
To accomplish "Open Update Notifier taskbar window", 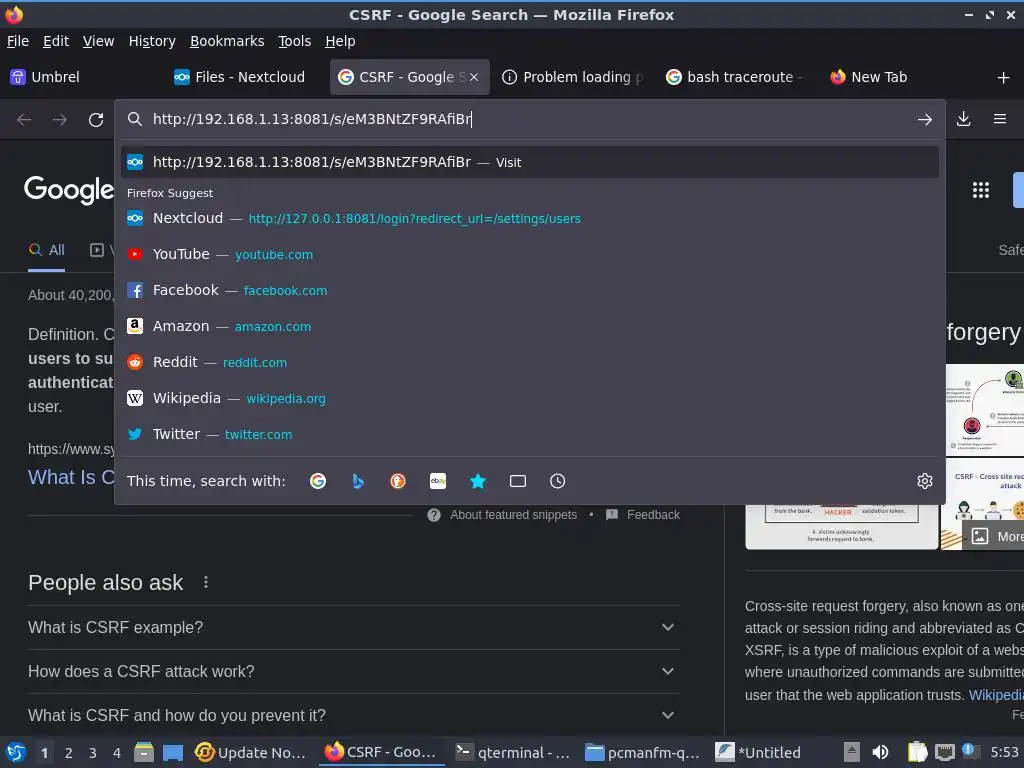I will [251, 752].
